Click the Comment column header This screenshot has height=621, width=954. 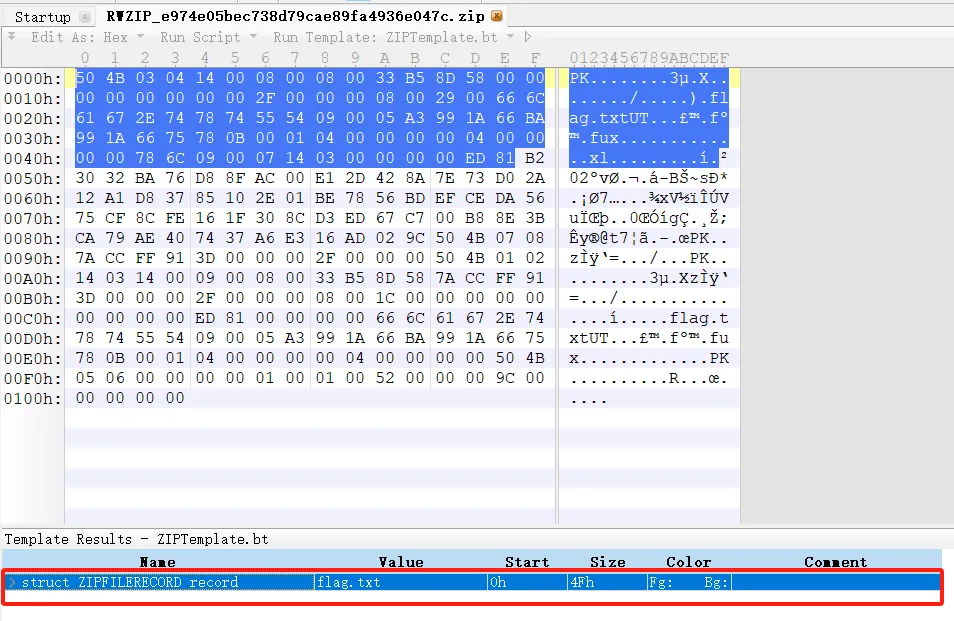click(x=835, y=562)
